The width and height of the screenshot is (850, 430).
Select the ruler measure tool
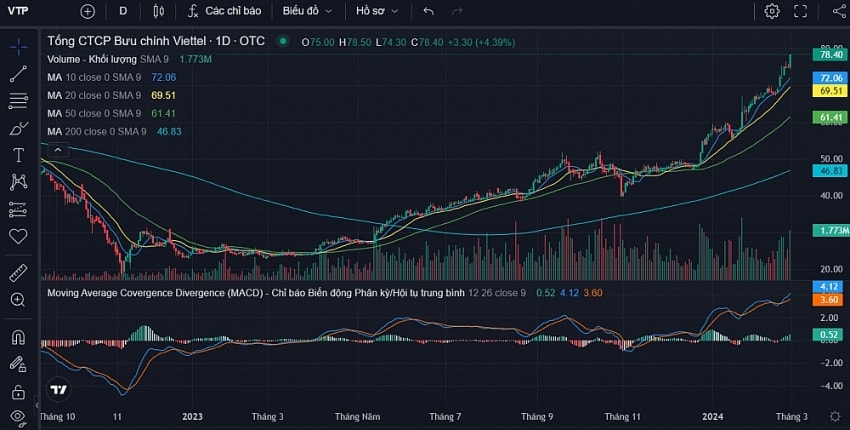click(x=18, y=273)
